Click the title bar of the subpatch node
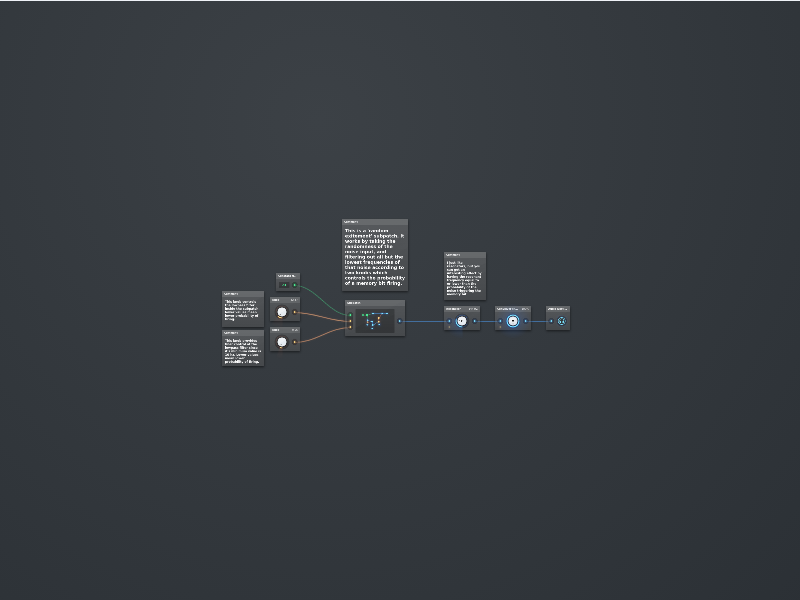The image size is (800, 600). click(375, 303)
